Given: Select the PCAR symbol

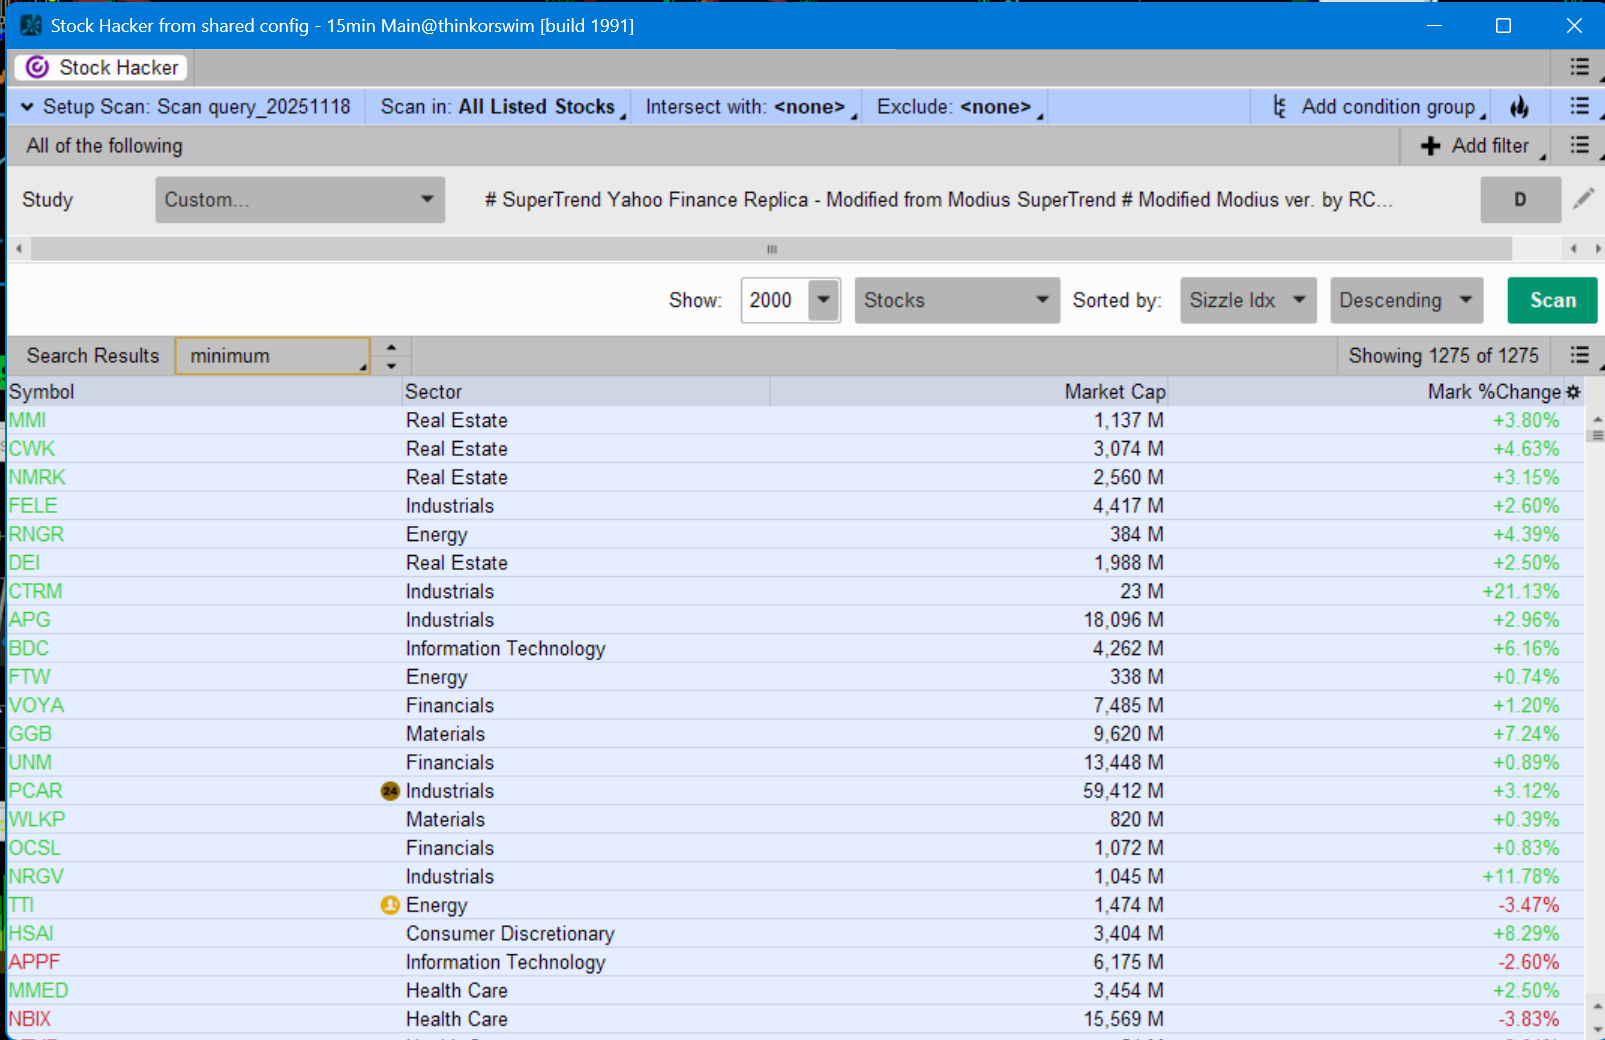Looking at the screenshot, I should click(x=35, y=791).
